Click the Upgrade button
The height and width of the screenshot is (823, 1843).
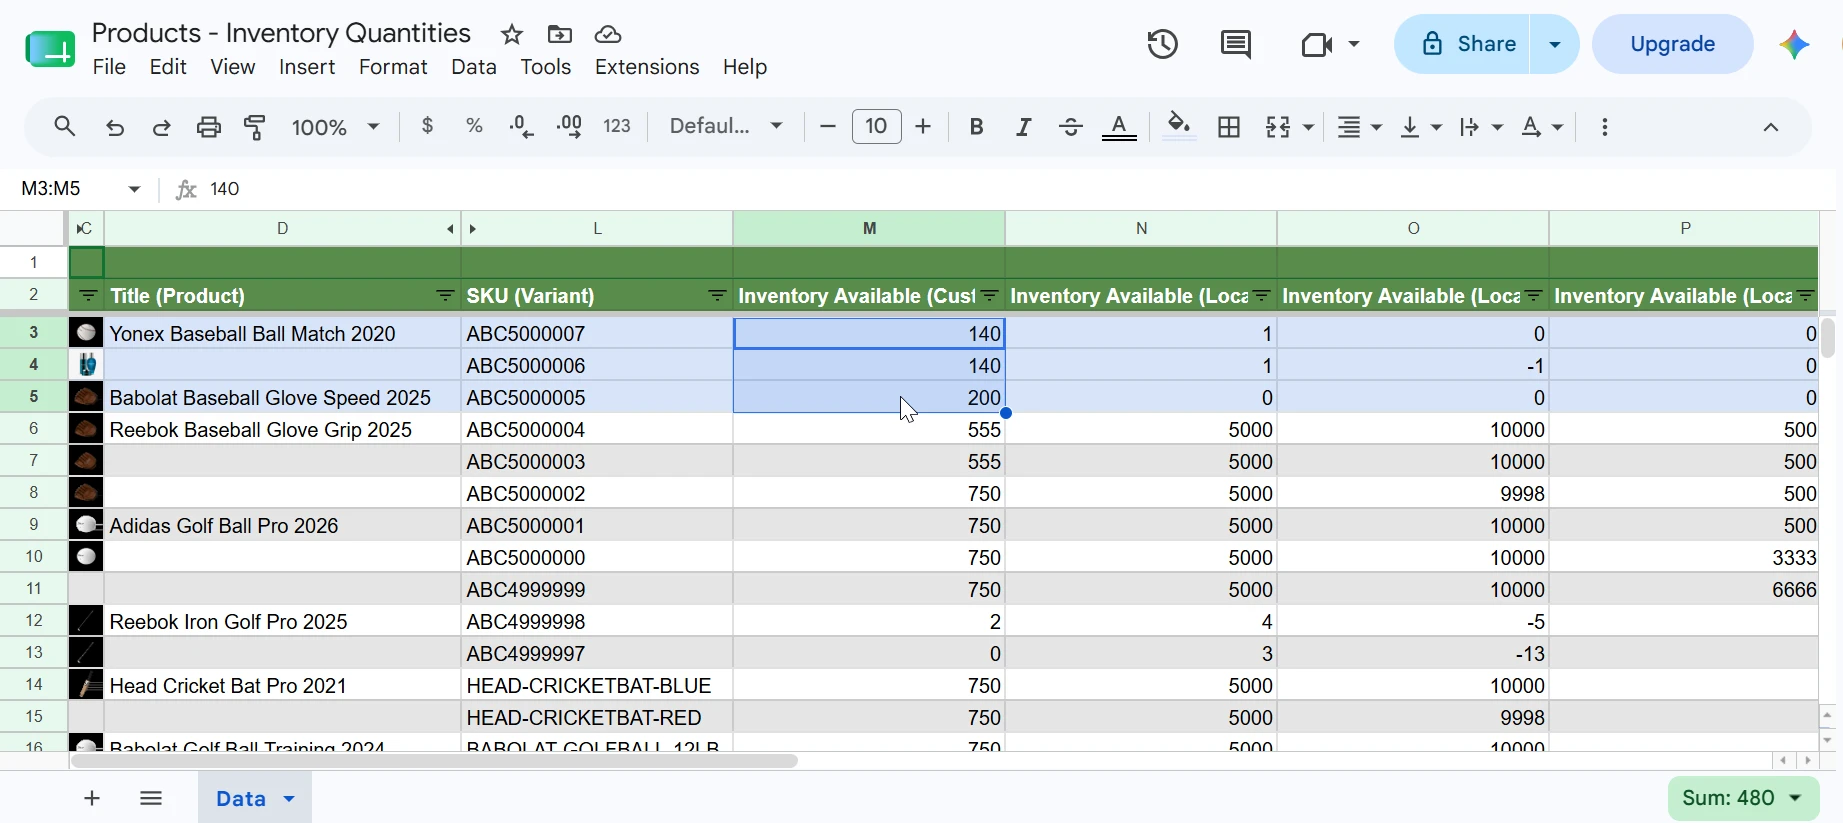pos(1672,44)
